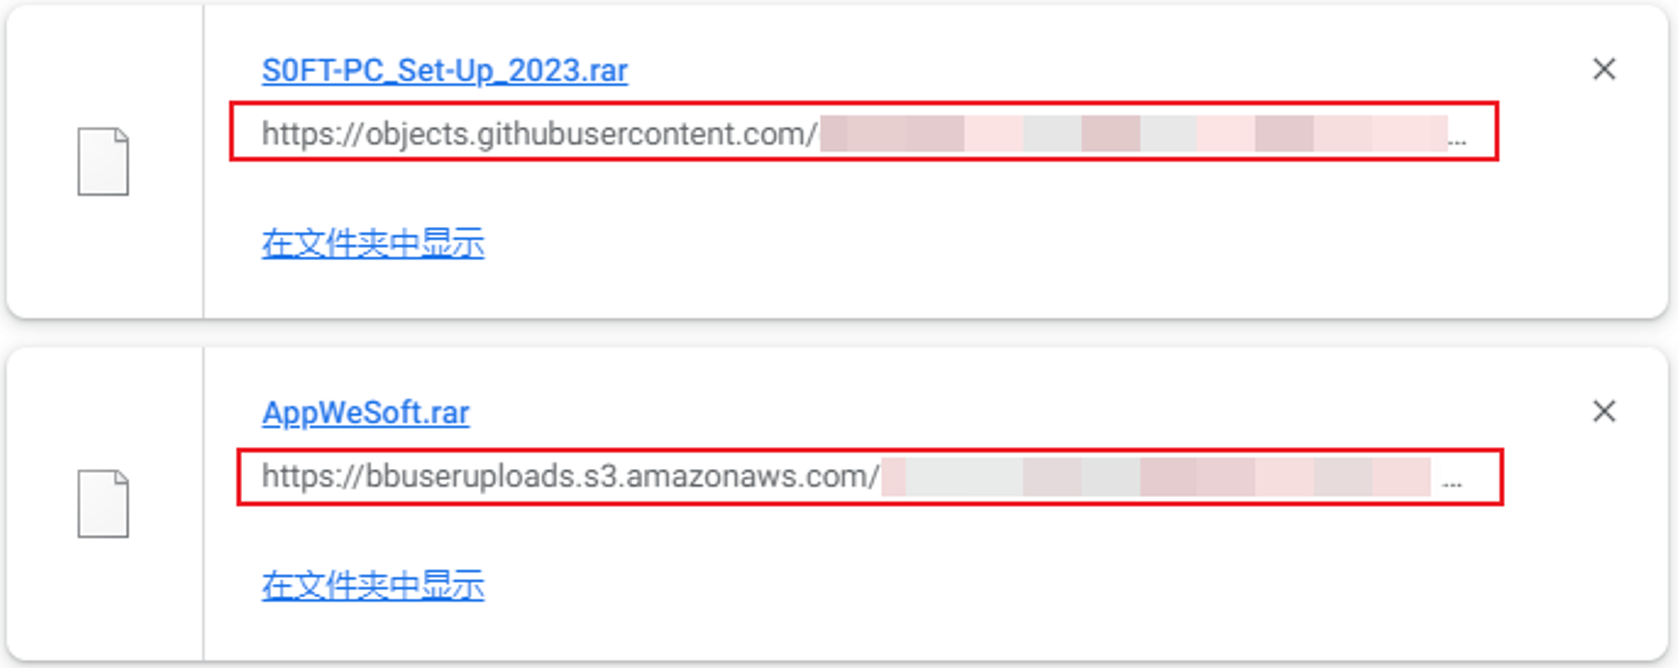Open the AppWeSoft.rar download
Viewport: 1678px width, 668px height.
(366, 413)
